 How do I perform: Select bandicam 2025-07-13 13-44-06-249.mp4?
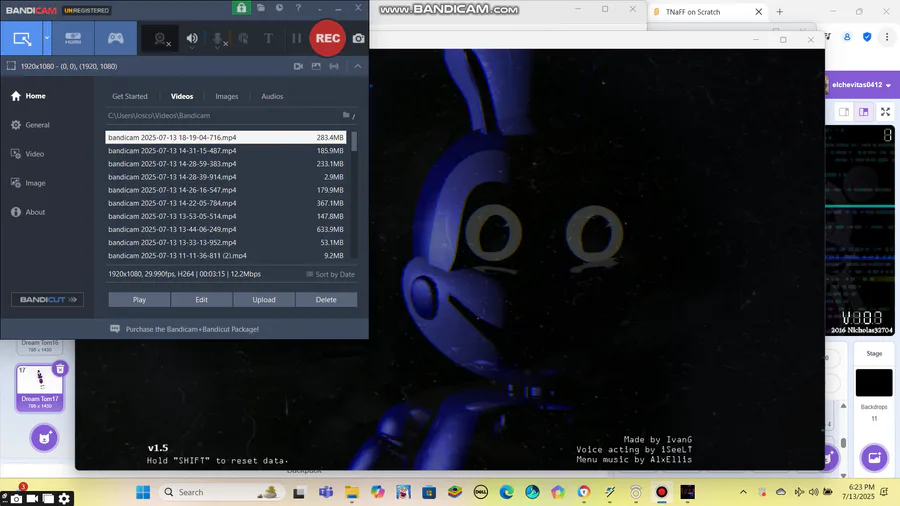pos(226,229)
